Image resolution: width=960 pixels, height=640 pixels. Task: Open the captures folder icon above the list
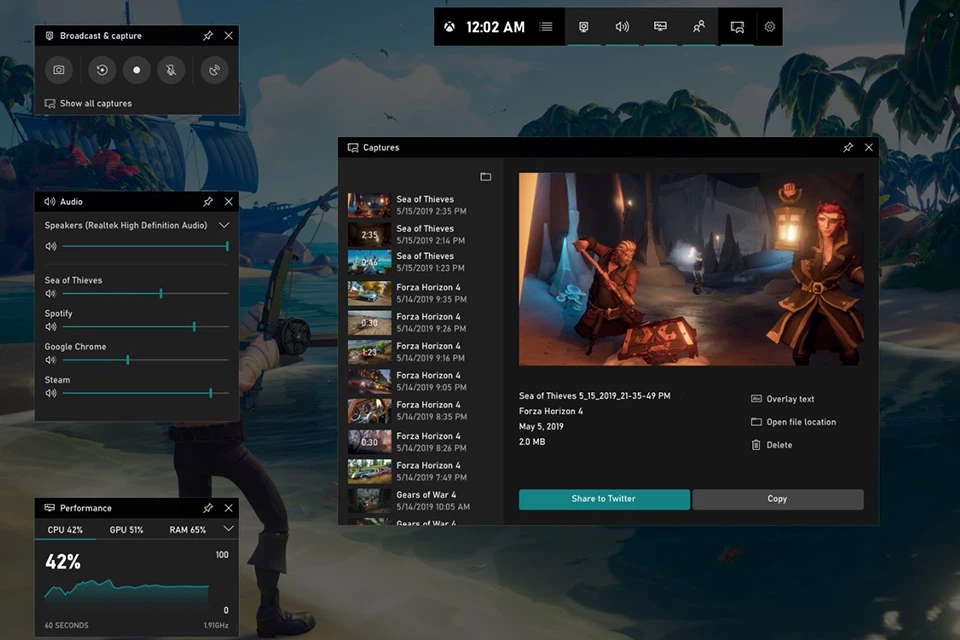[x=486, y=177]
